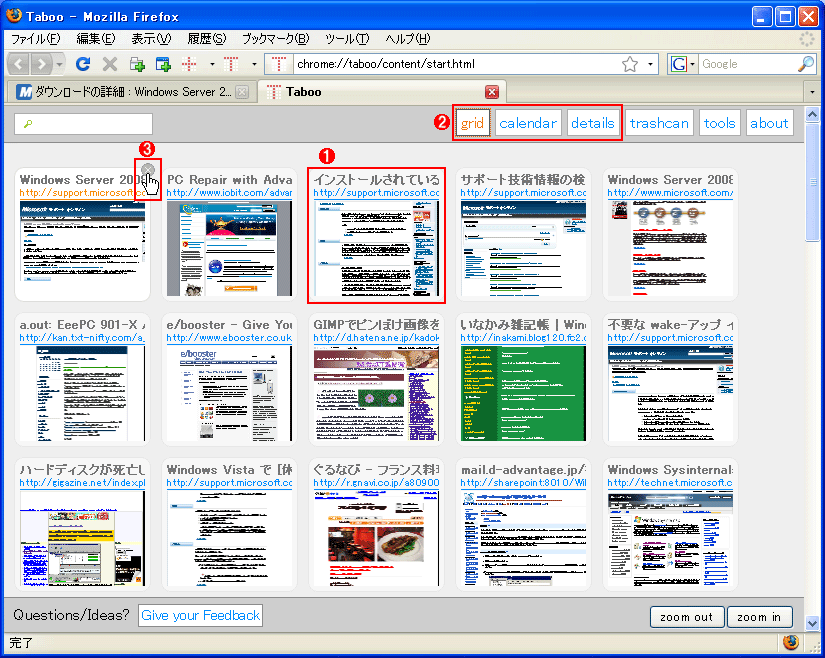Open the いなかみ雑記帳 green thumbnail
Viewport: 825px width, 658px height.
tap(523, 393)
